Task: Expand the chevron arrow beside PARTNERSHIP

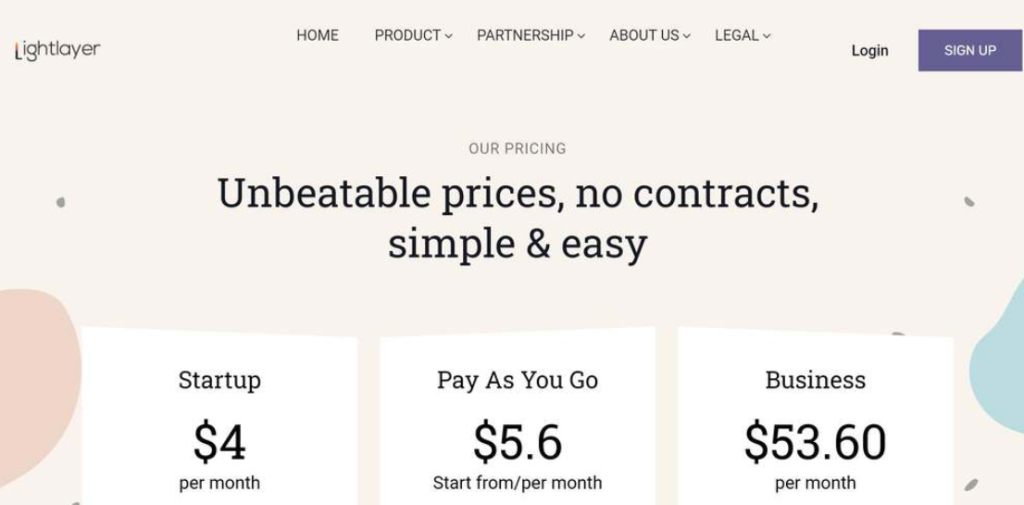Action: click(x=581, y=36)
